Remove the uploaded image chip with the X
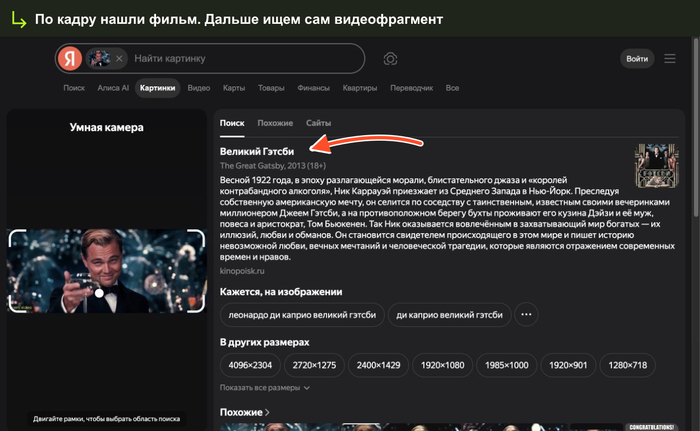The height and width of the screenshot is (431, 700). [119, 59]
